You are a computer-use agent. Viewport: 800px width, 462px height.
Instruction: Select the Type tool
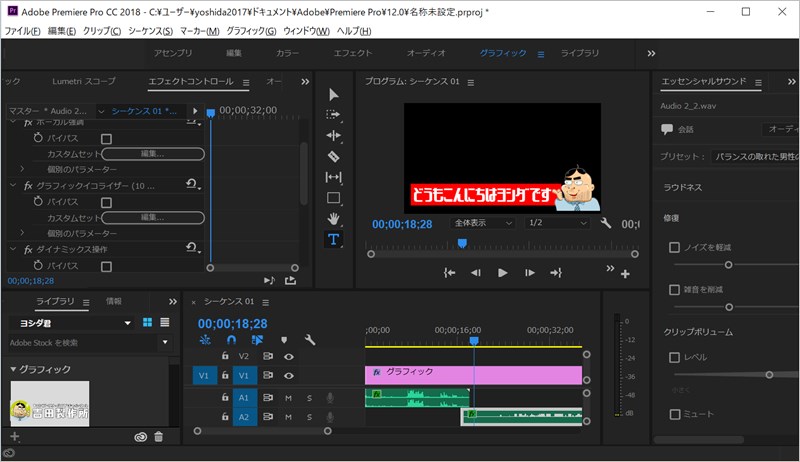(x=334, y=239)
